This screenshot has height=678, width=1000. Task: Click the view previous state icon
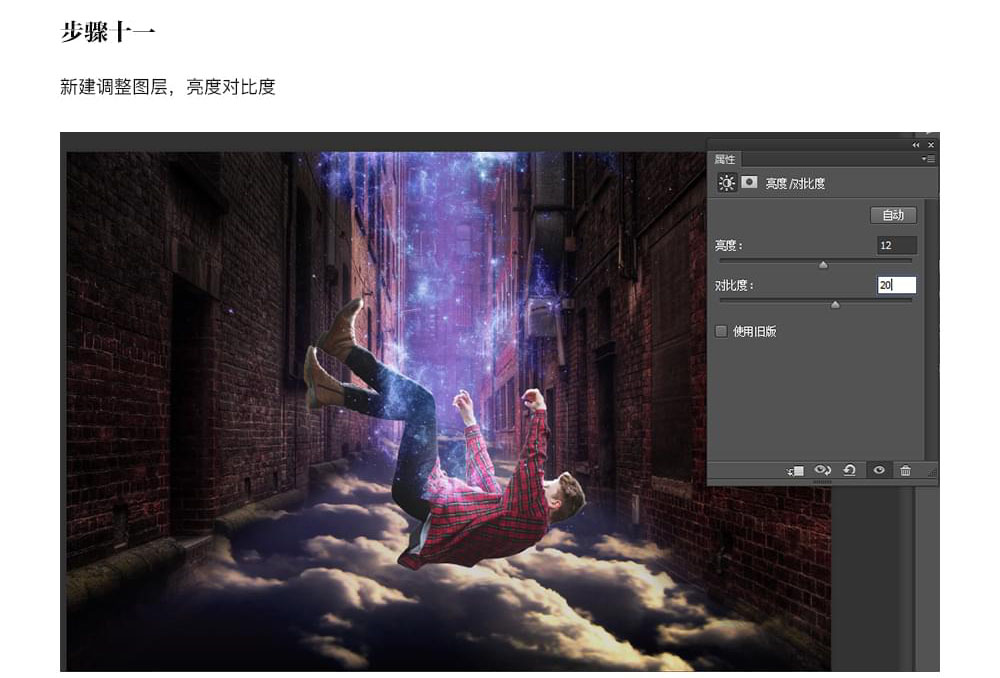click(x=823, y=470)
